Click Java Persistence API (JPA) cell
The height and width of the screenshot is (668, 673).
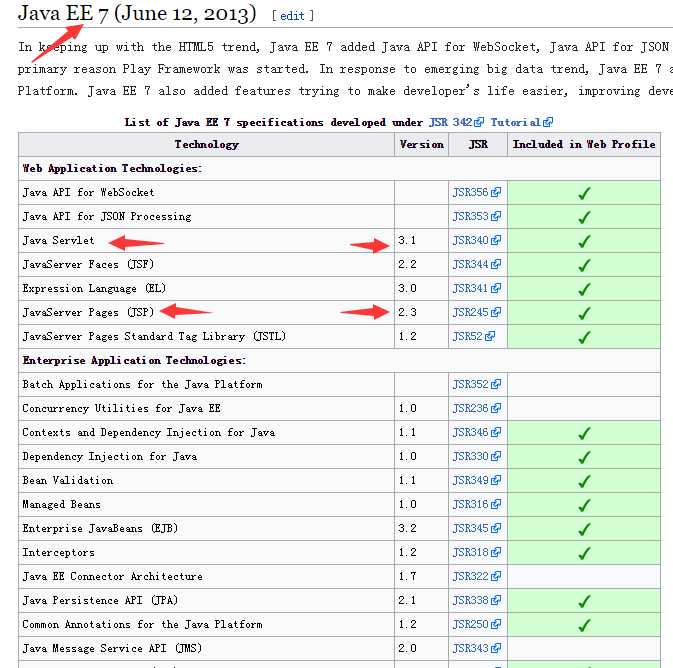(x=206, y=601)
